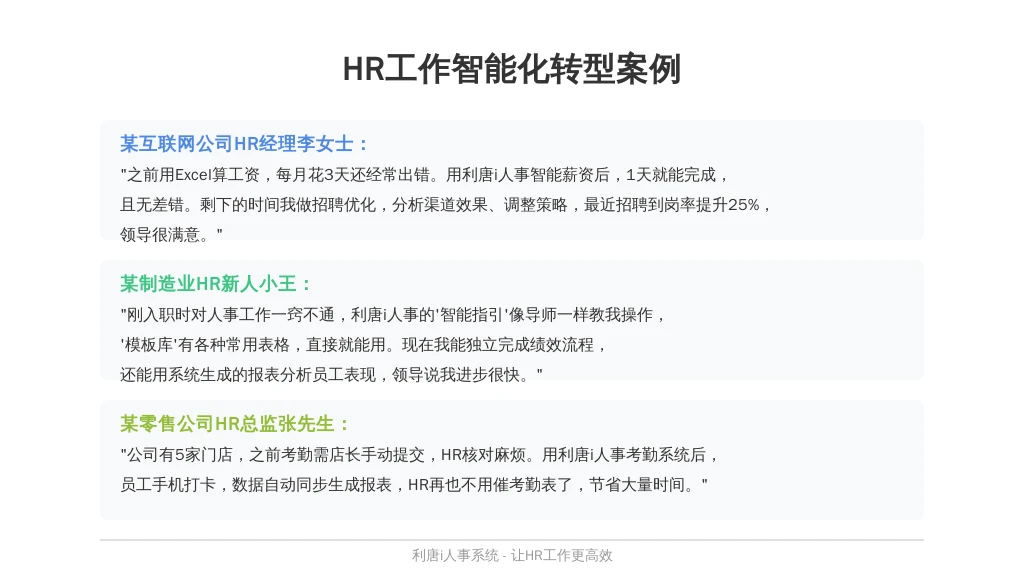
Task: Click the heading 某制造业HR新人小王：
Action: click(x=217, y=283)
